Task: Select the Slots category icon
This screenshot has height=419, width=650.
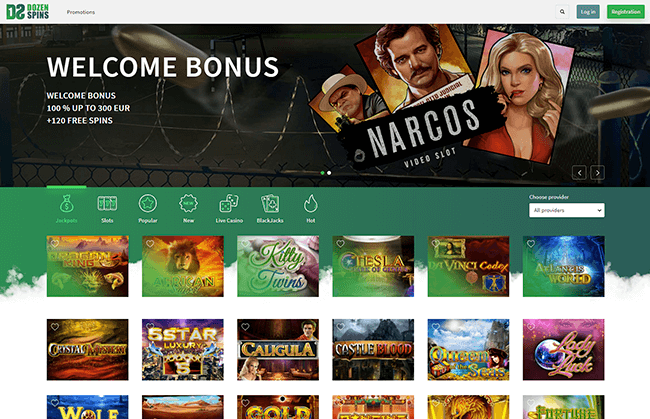Action: click(x=107, y=204)
